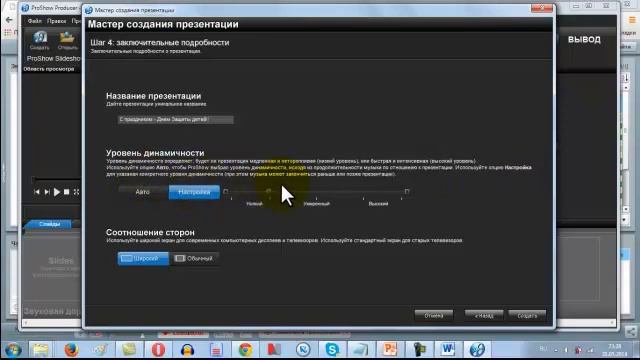Click the right end of energy slider
The height and width of the screenshot is (360, 640).
(407, 191)
